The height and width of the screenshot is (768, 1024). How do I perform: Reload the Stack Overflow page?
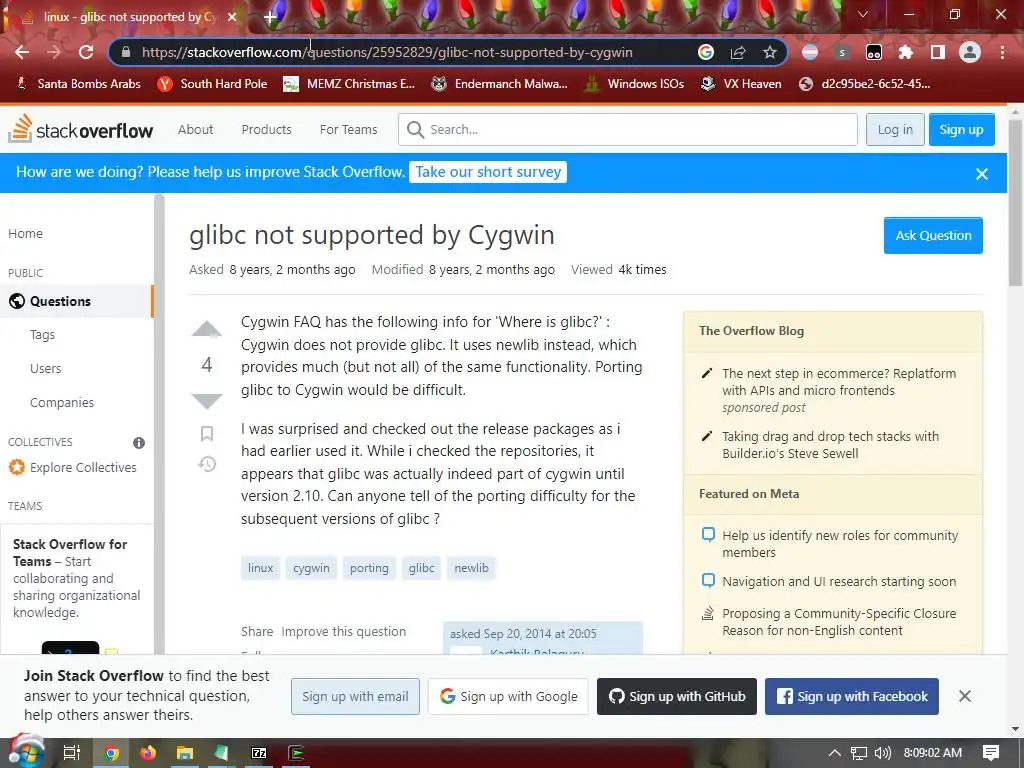[x=86, y=52]
